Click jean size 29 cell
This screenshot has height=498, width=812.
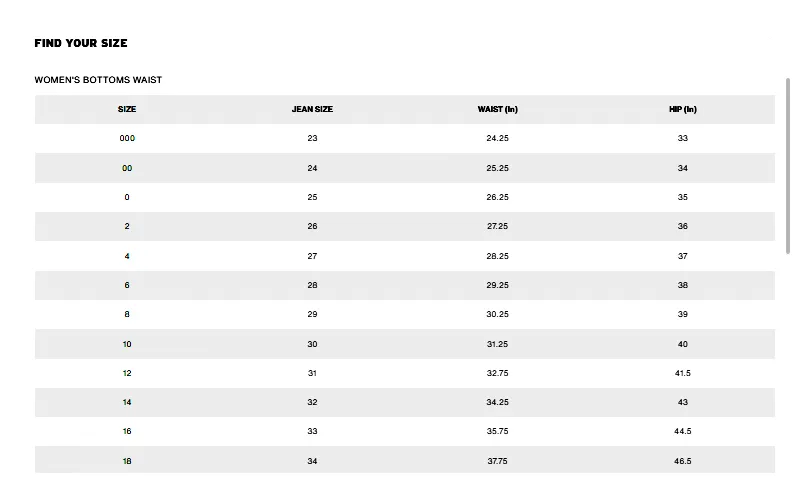[312, 314]
